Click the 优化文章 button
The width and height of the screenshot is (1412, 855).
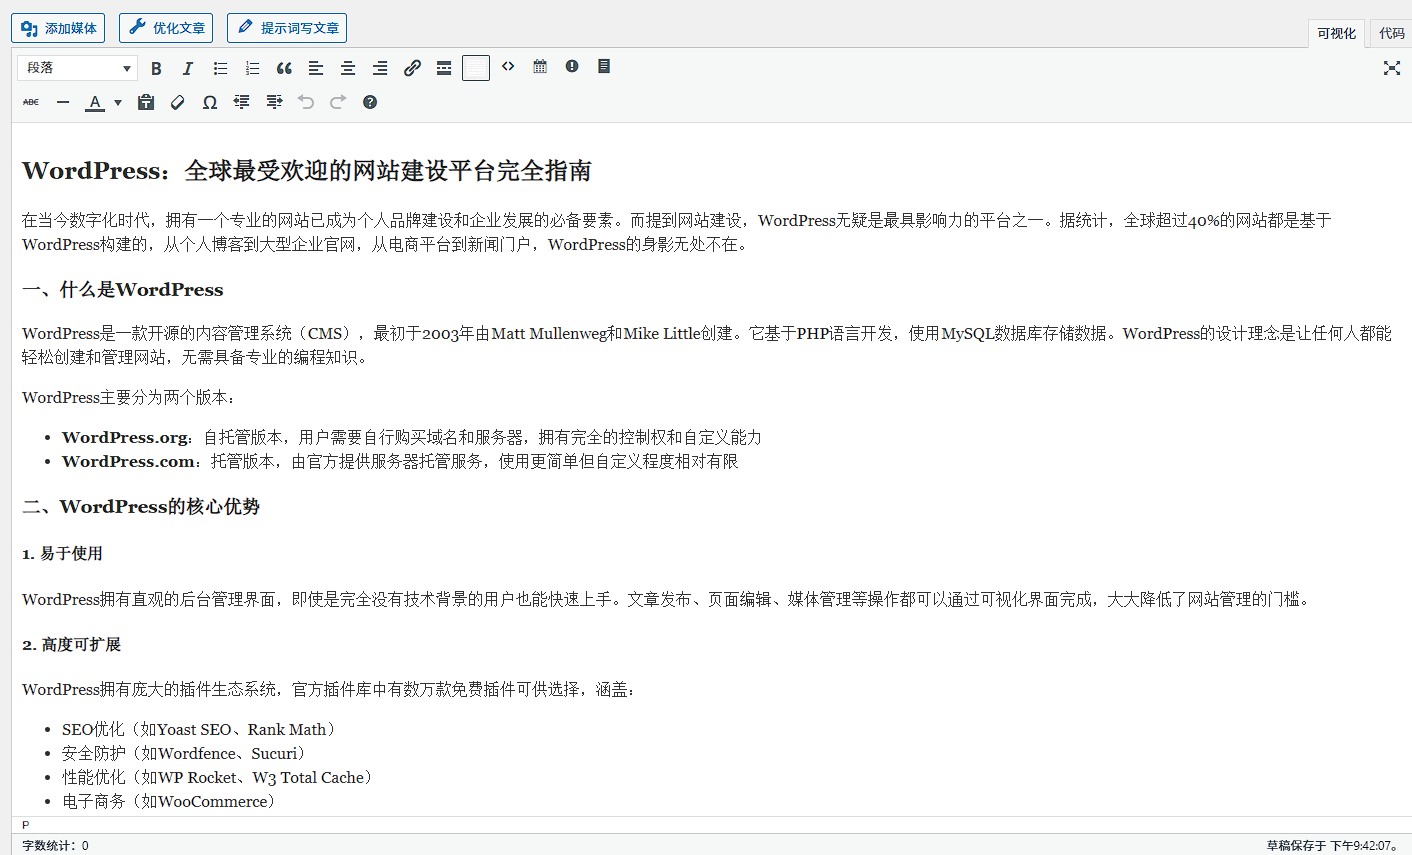(166, 28)
